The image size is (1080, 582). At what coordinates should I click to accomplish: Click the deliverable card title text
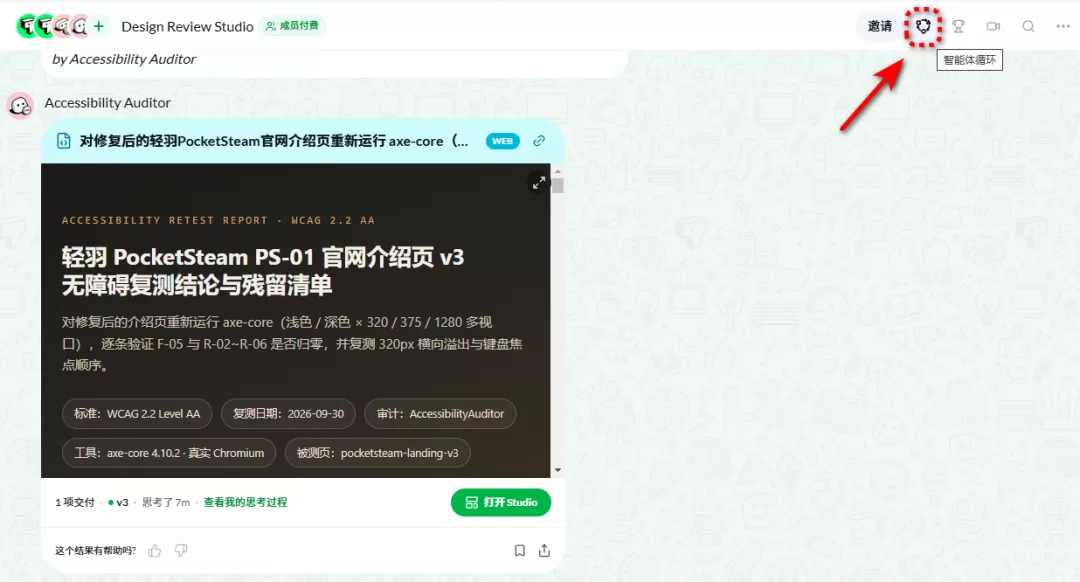click(x=274, y=141)
